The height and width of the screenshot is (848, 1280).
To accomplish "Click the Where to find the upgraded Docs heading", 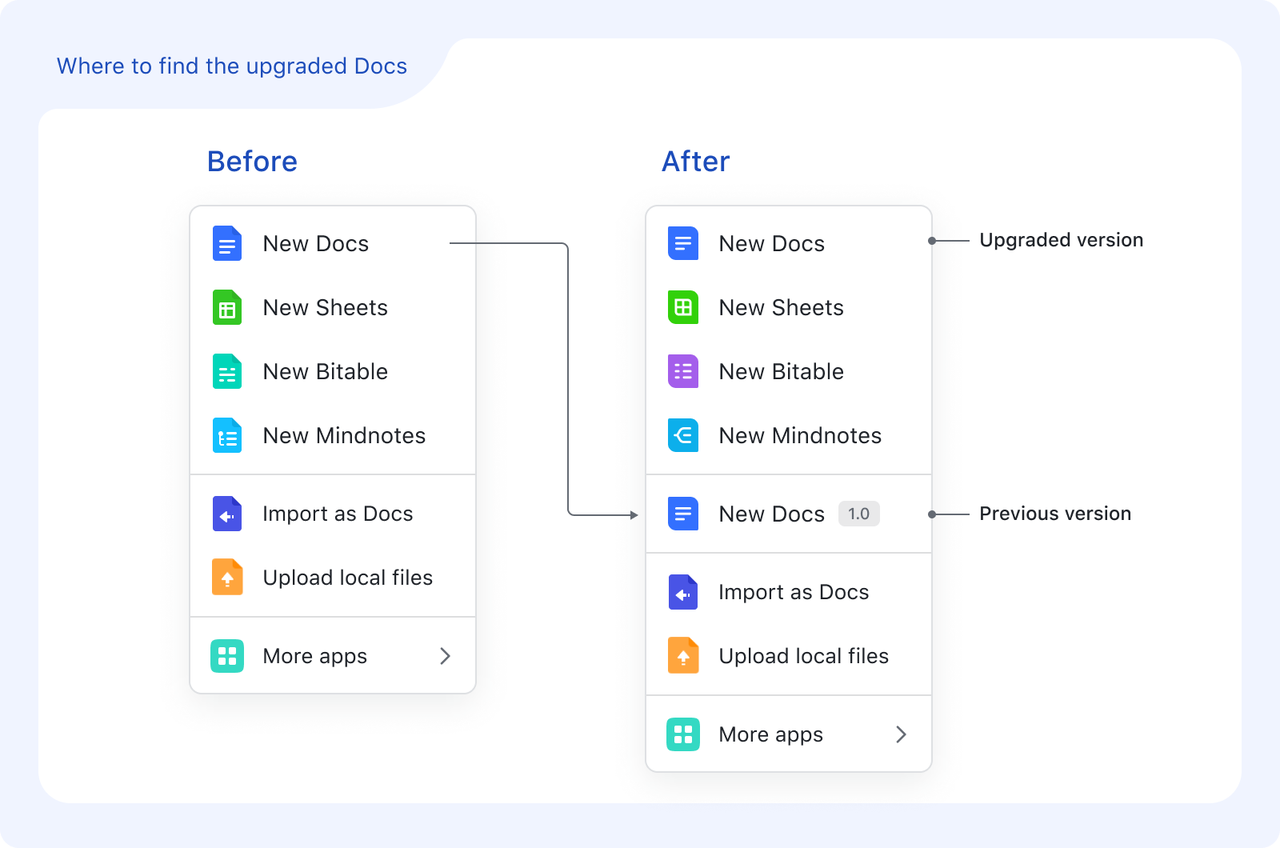I will coord(232,67).
